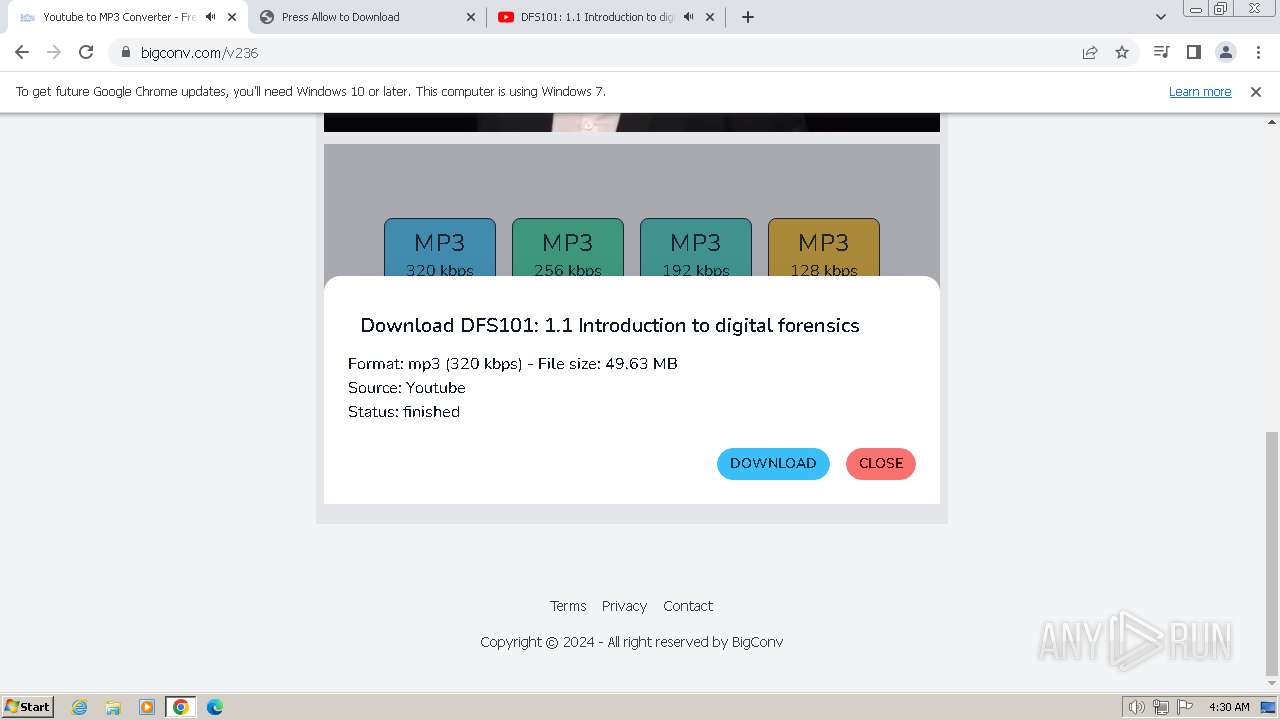The image size is (1280, 720).
Task: Open the volume speaker tray icon
Action: (x=1137, y=707)
